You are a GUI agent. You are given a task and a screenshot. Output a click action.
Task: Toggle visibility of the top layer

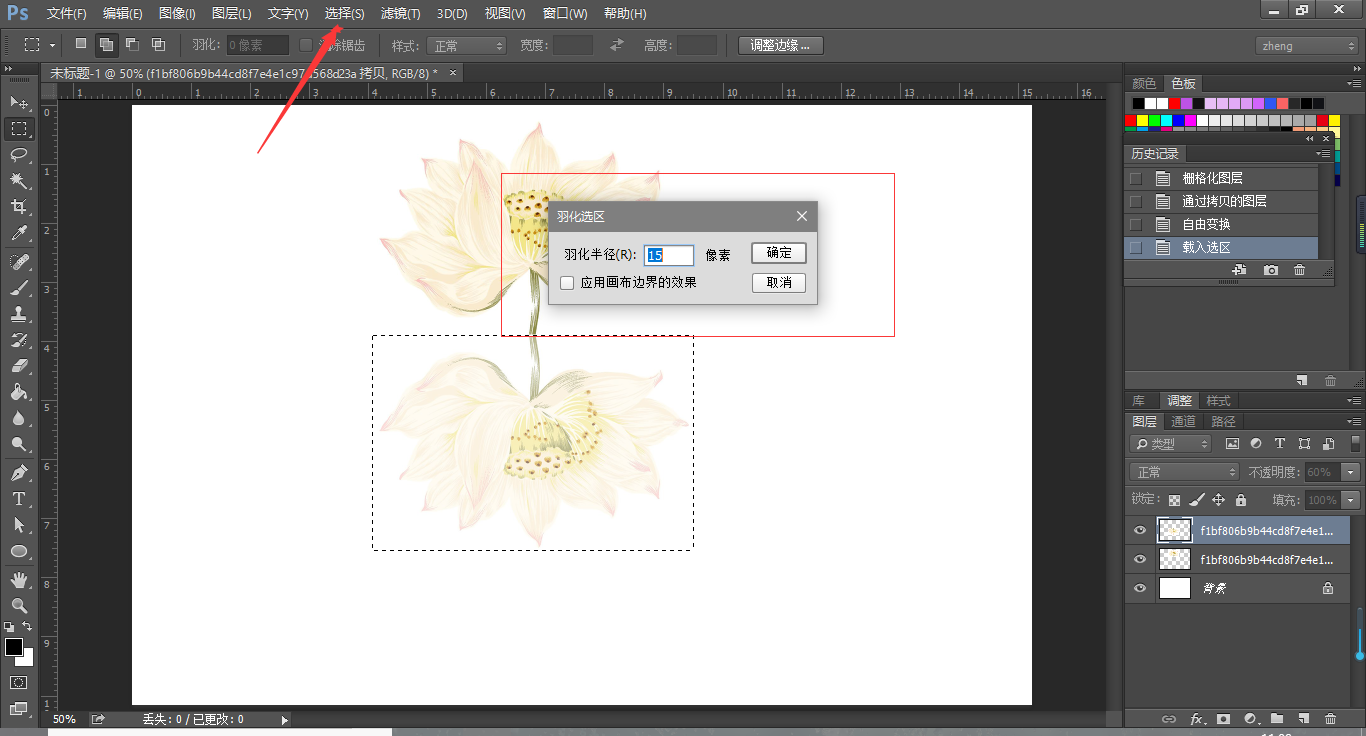coord(1140,530)
